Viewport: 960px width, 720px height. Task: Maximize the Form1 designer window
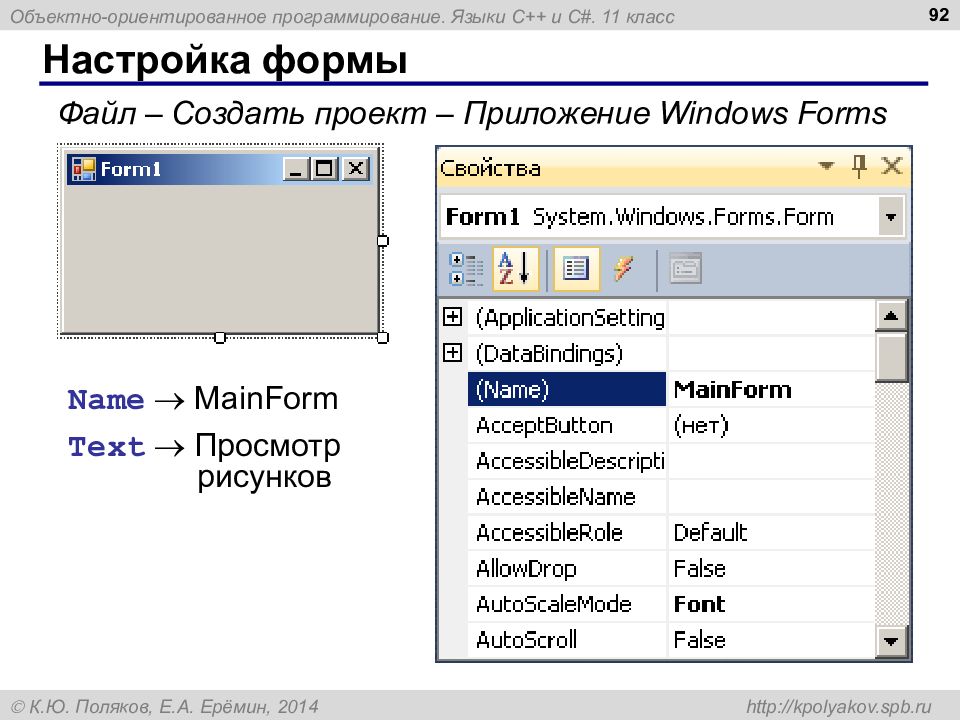pyautogui.click(x=324, y=168)
